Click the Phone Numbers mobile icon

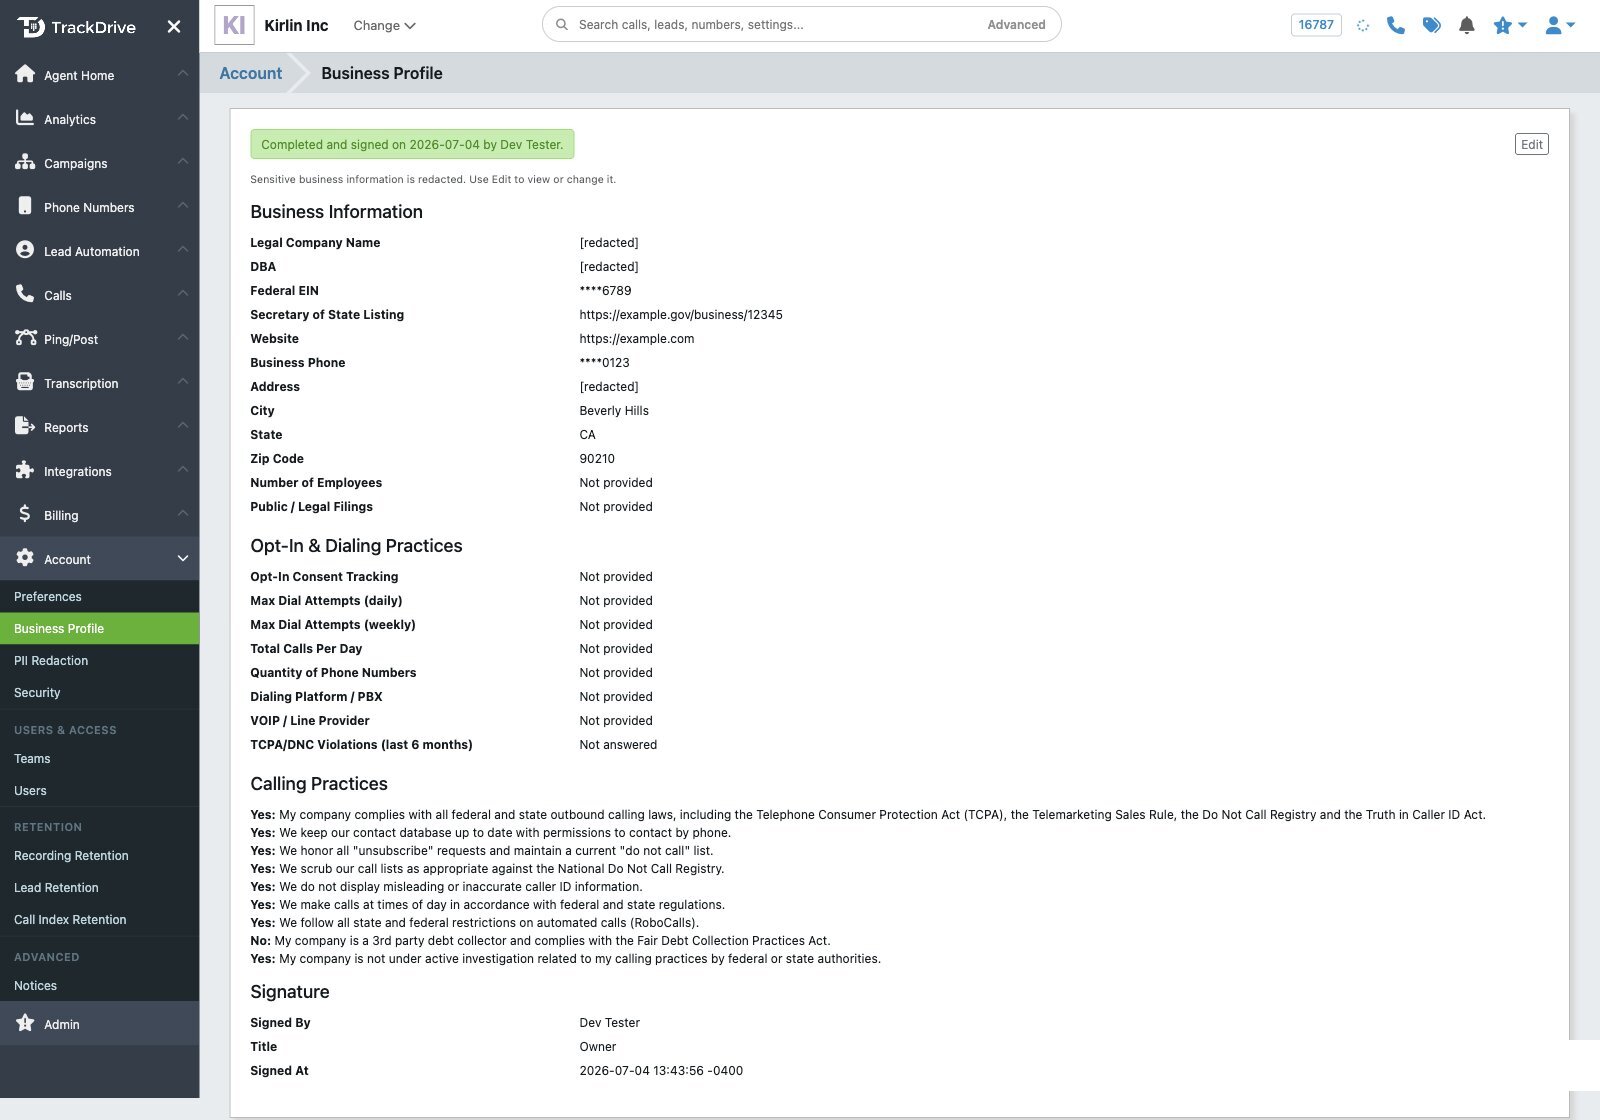[25, 206]
